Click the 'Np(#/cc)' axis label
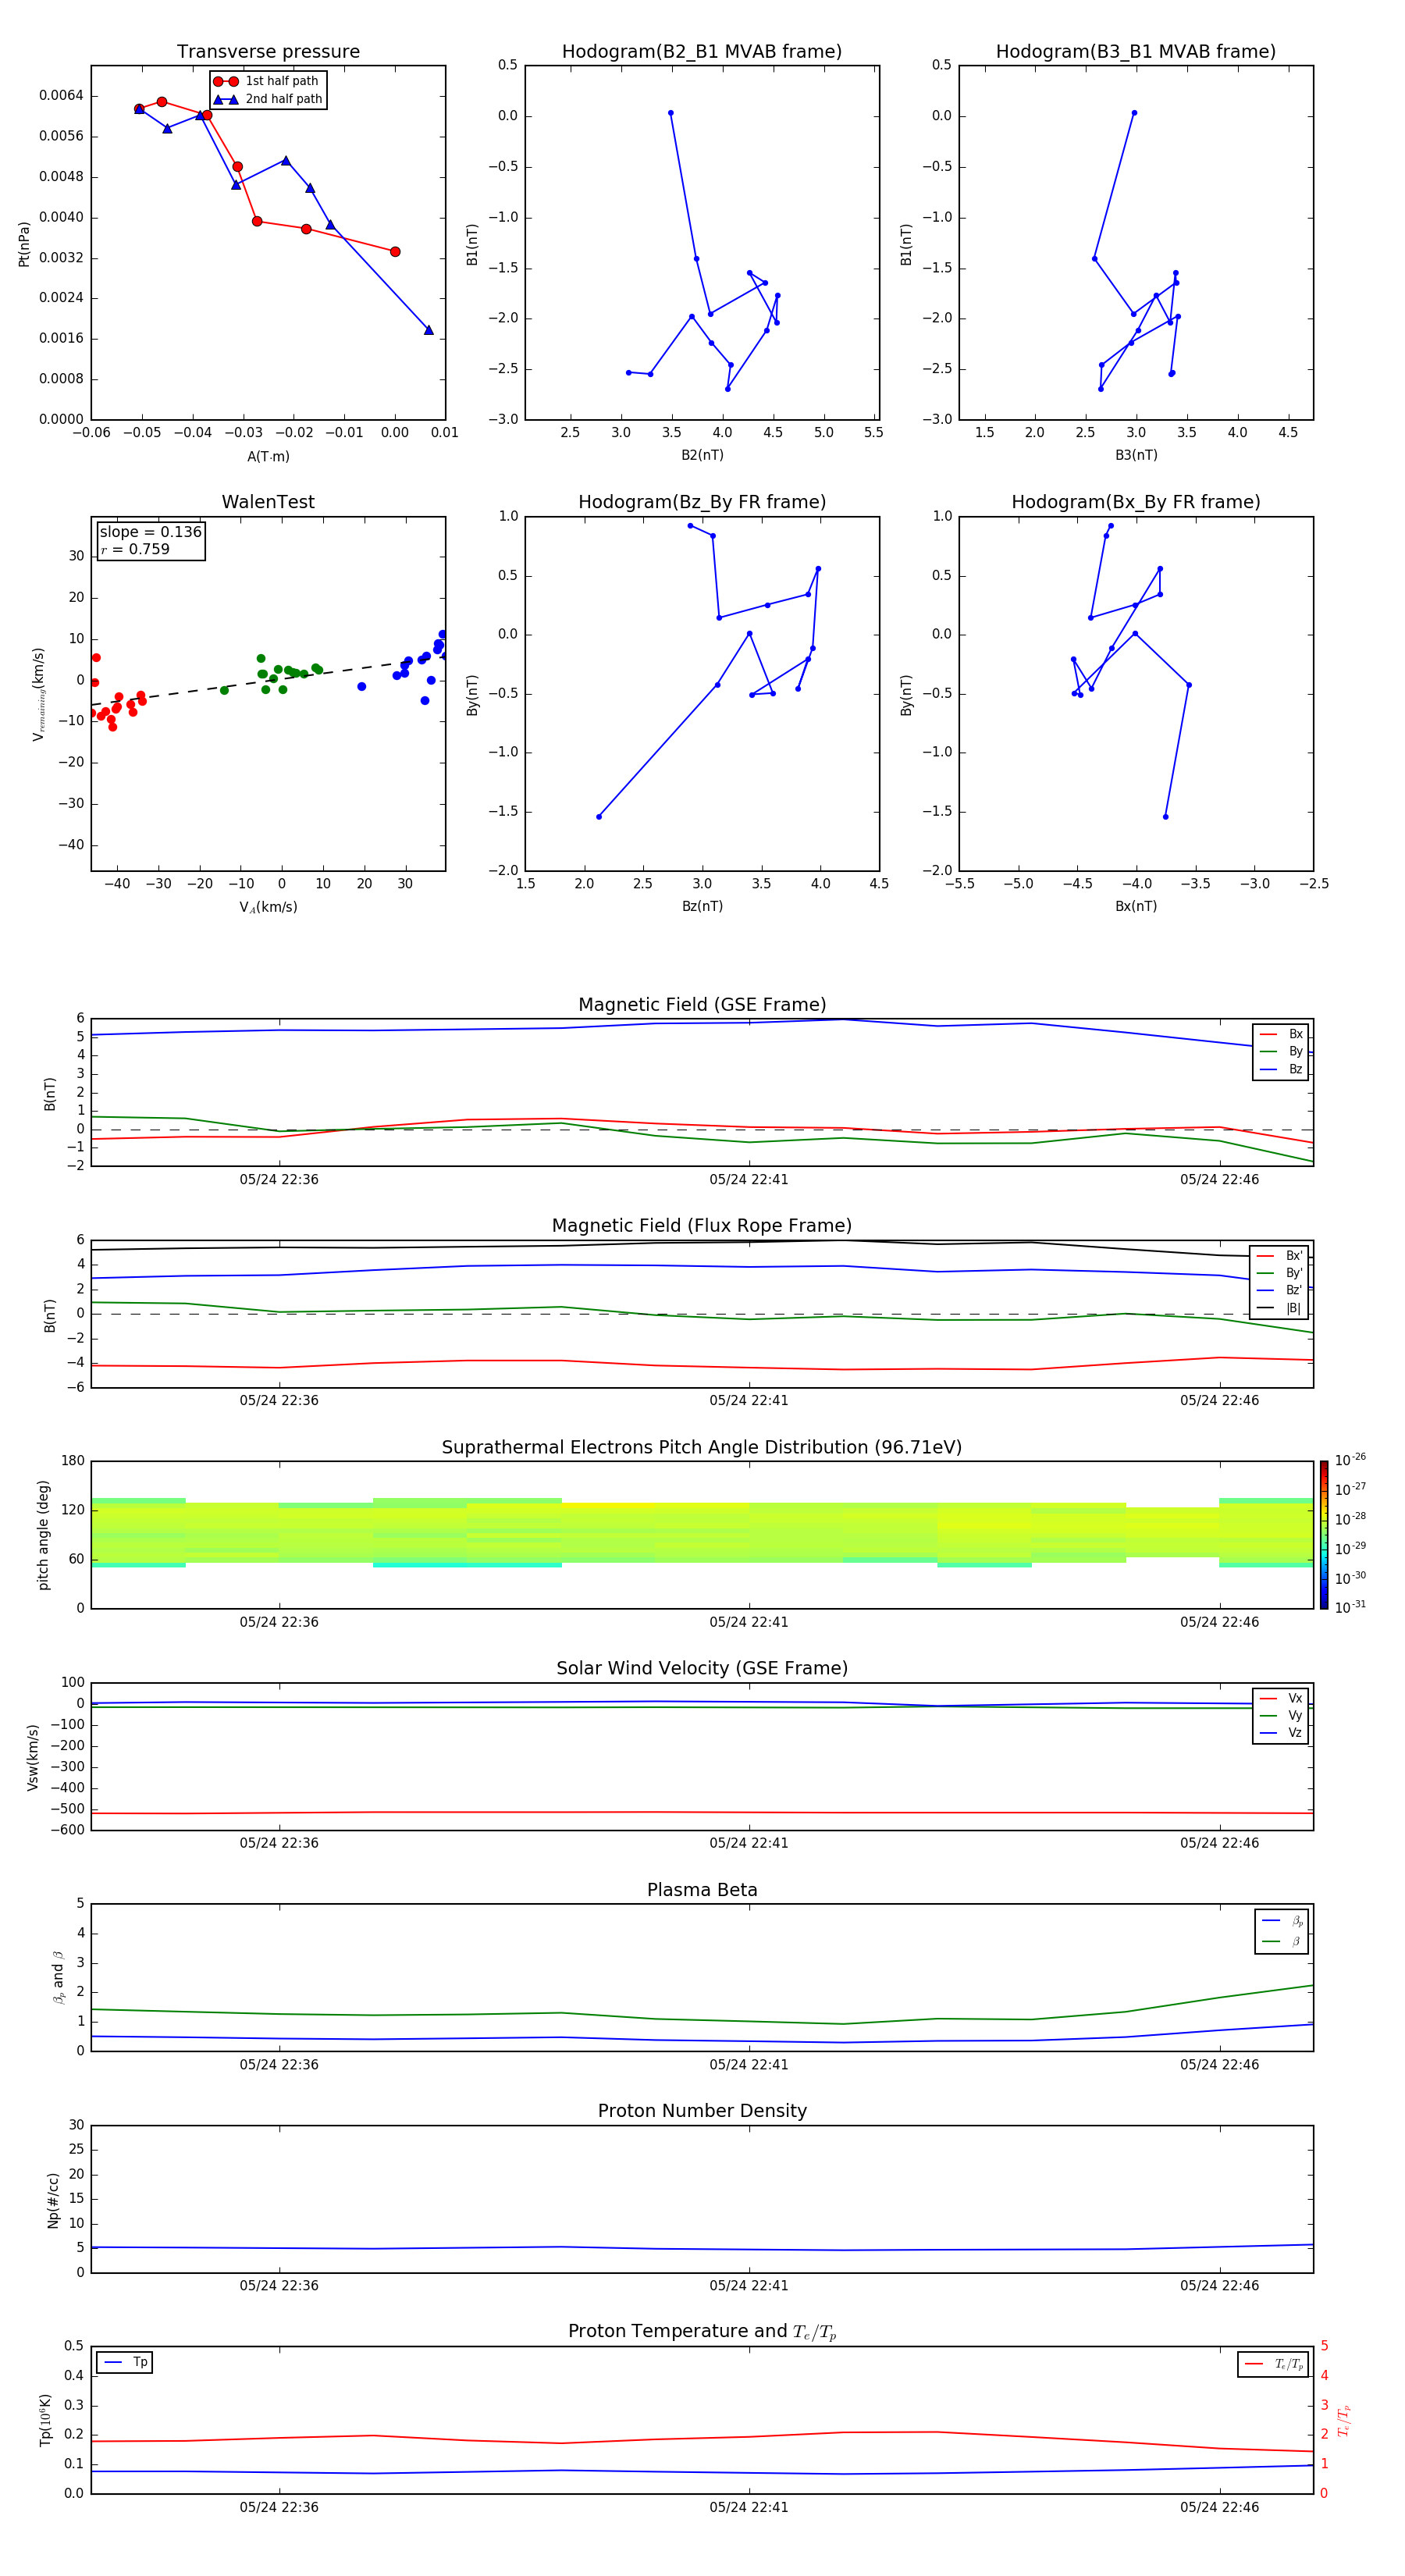This screenshot has height=2576, width=1405. [x=53, y=2200]
